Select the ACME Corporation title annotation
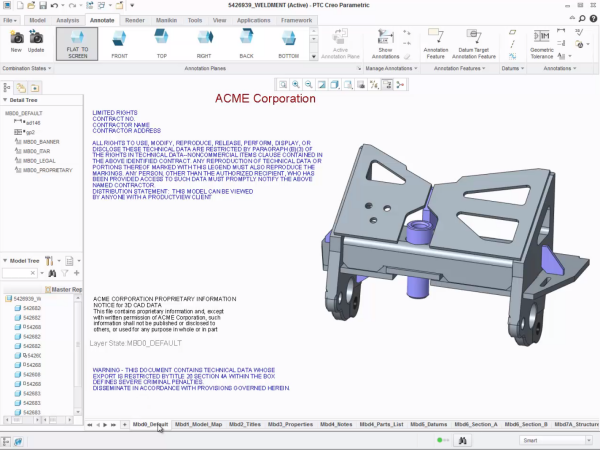 pos(265,99)
